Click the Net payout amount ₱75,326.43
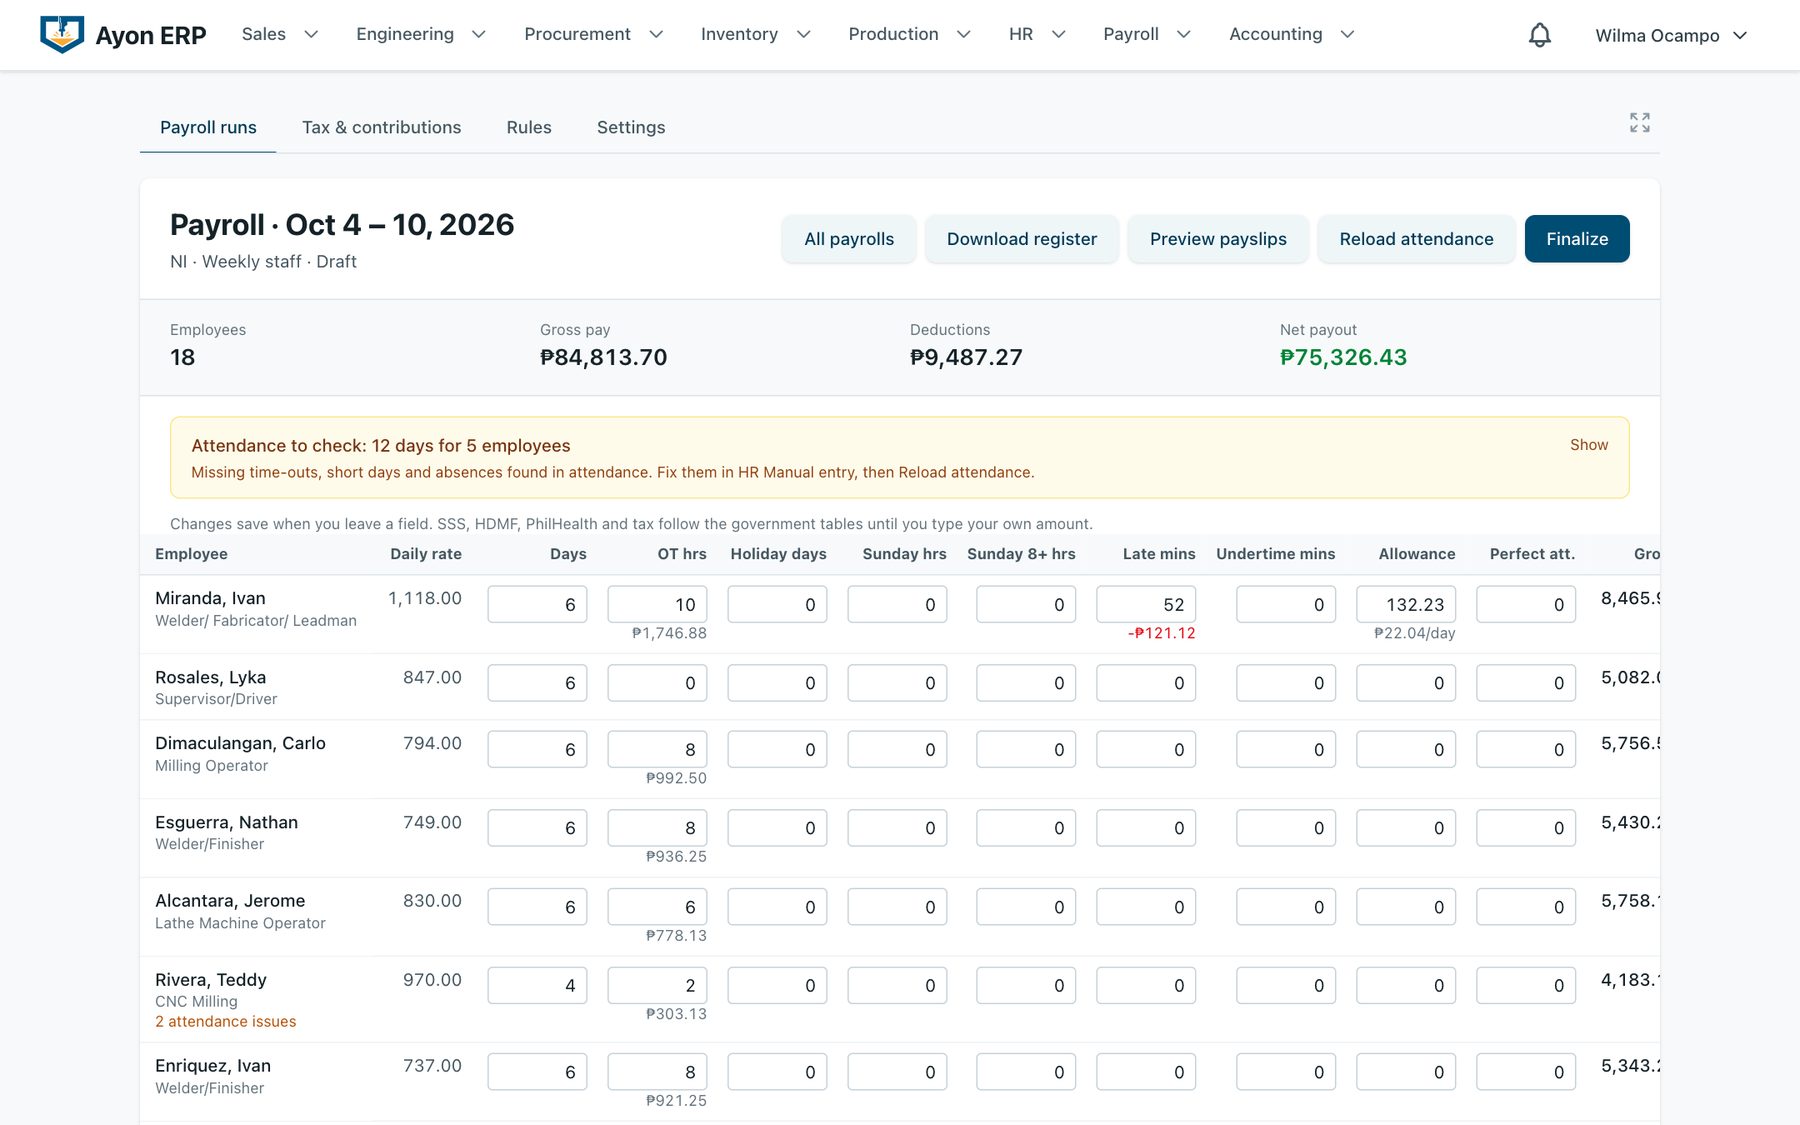 1343,357
